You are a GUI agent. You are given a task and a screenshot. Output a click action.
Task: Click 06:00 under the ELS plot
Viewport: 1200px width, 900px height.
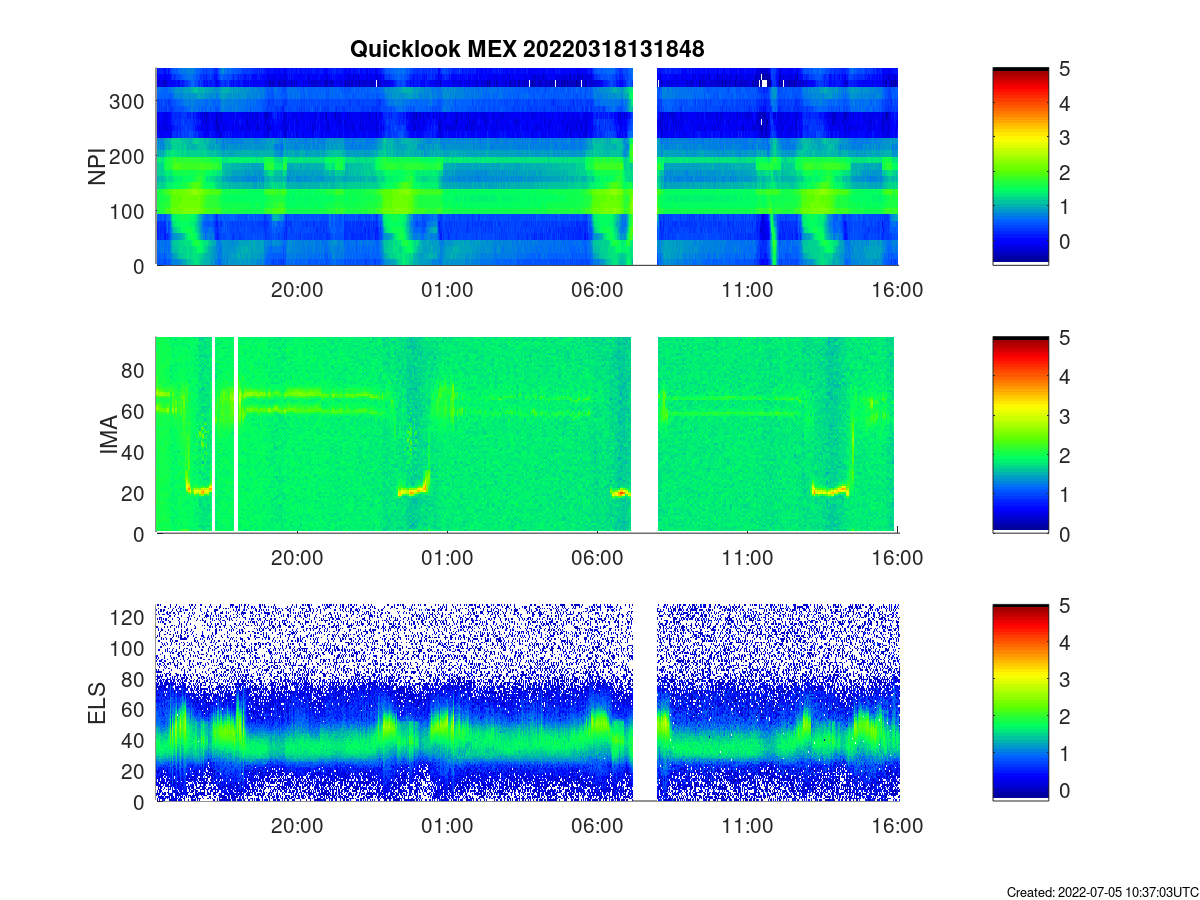point(597,827)
